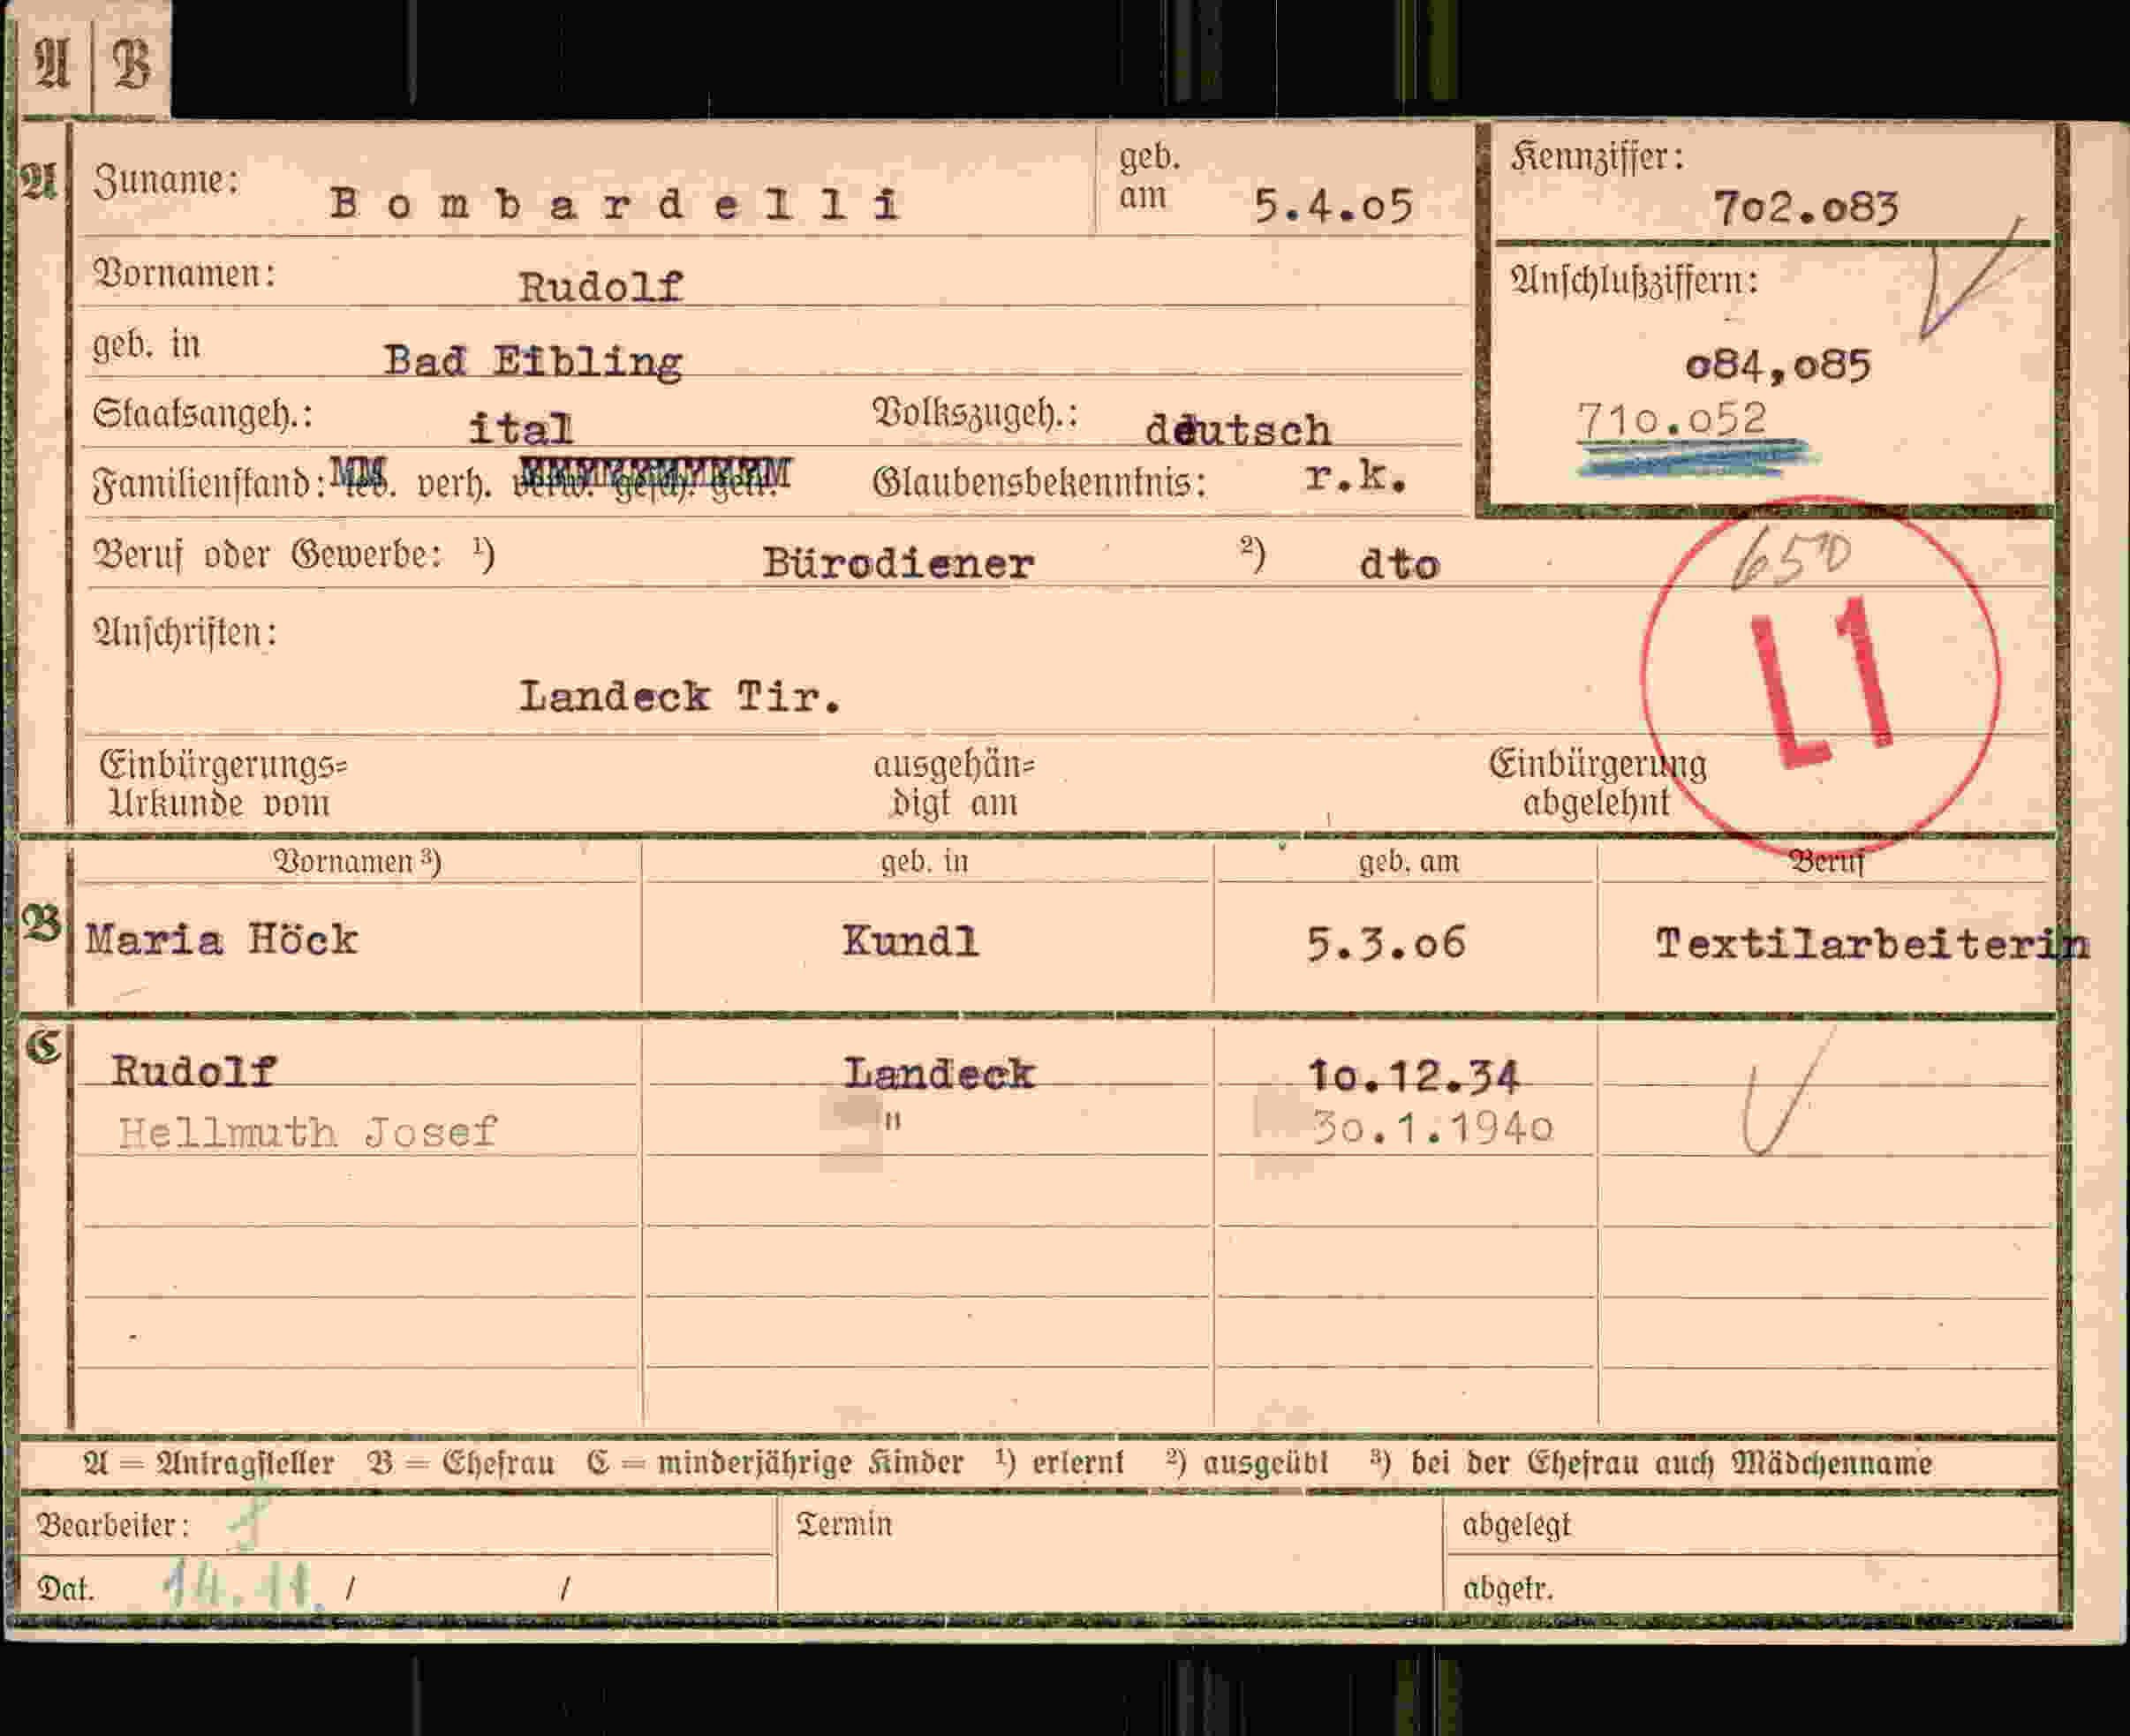Click the birth date '3o.1.194o'
2130x1736 pixels.
coord(1433,1128)
